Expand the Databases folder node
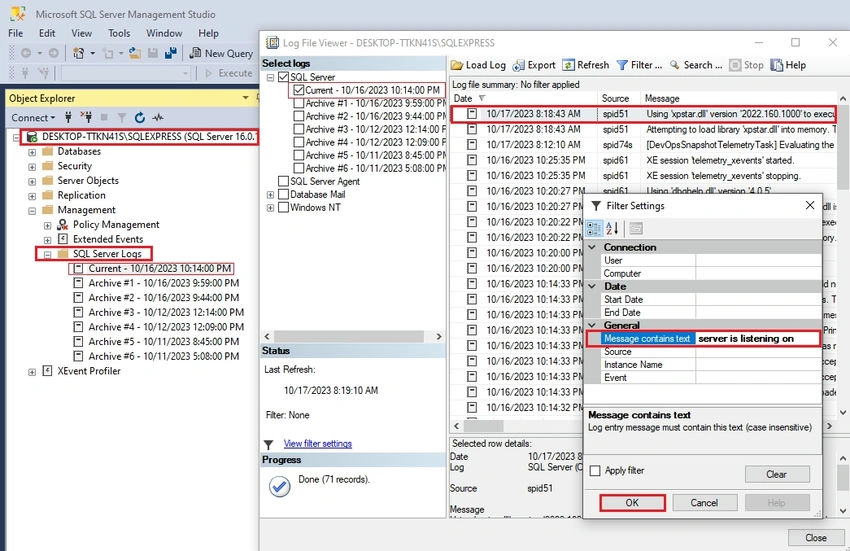 tap(32, 152)
